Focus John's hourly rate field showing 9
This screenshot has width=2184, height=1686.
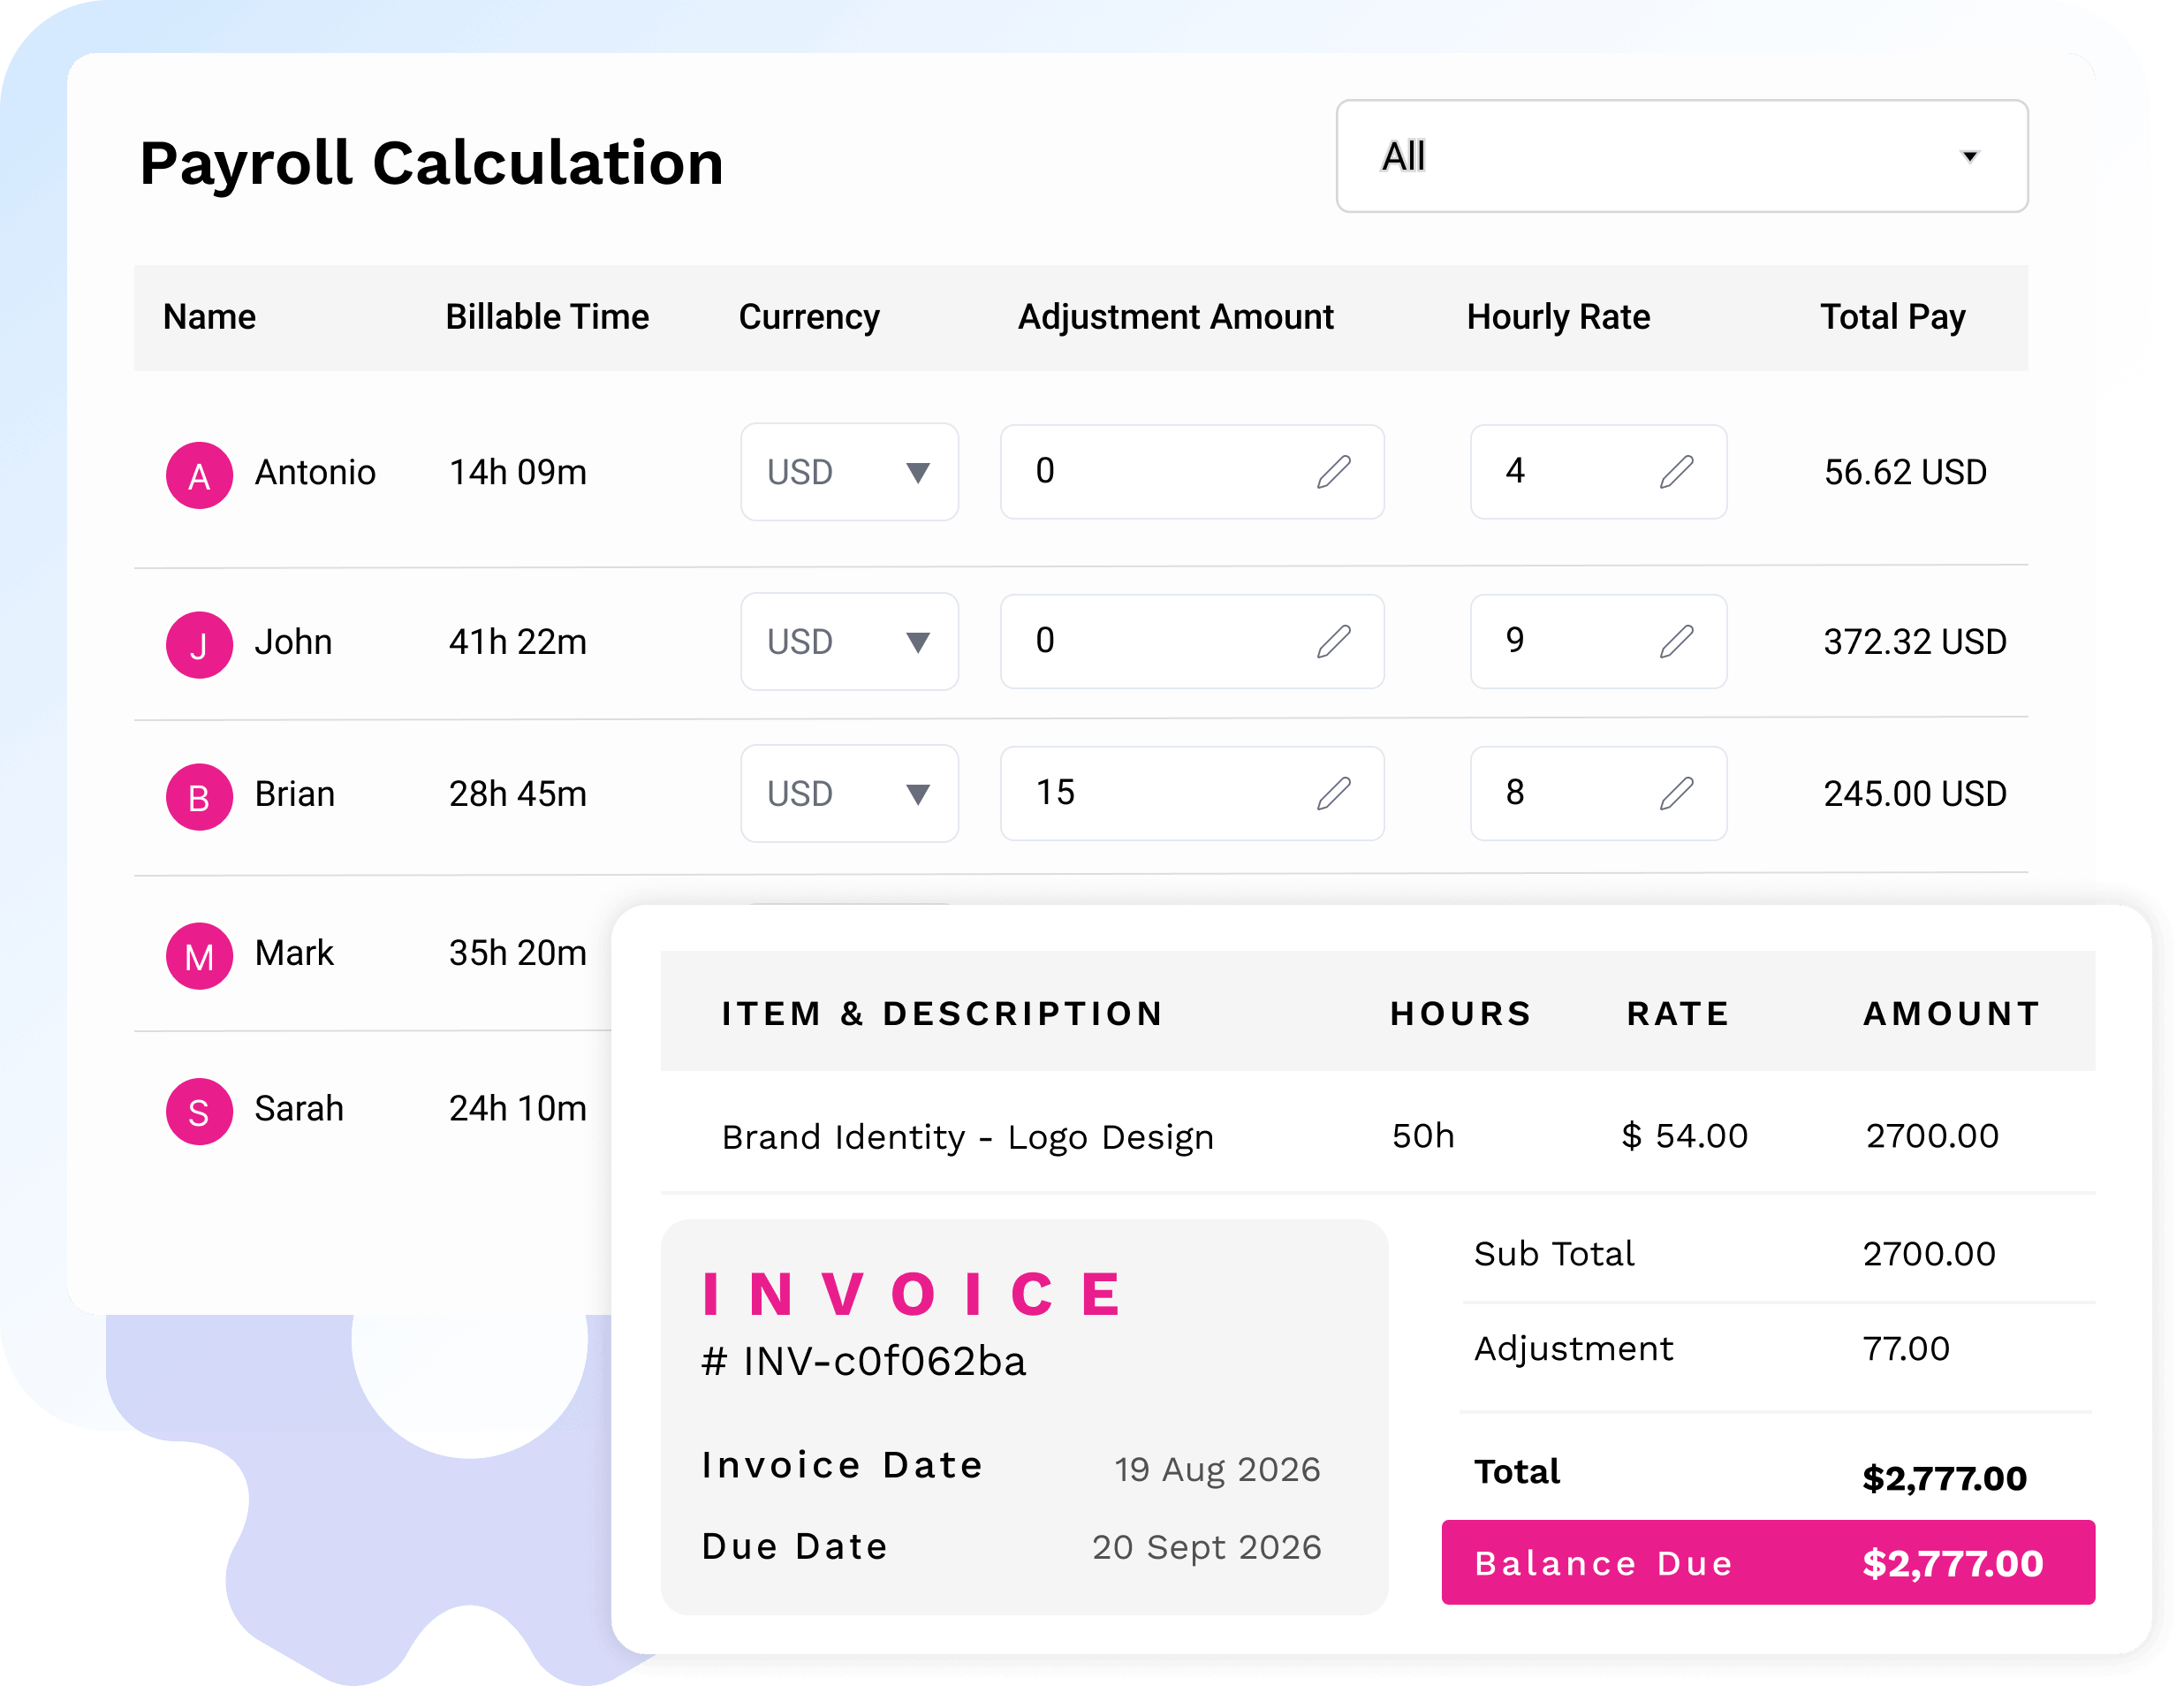pos(1598,641)
